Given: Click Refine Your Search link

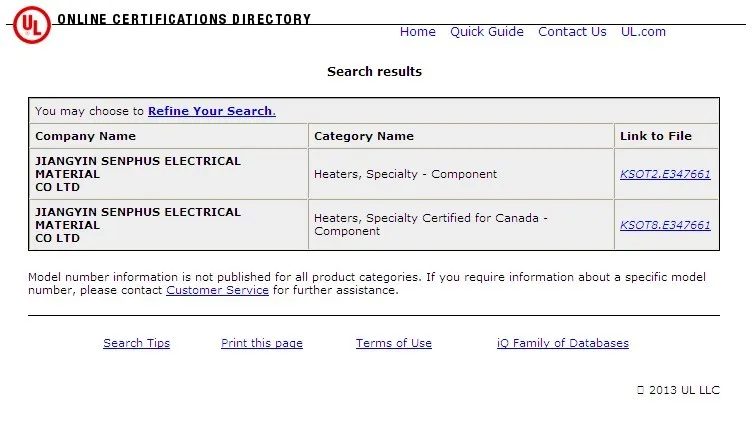Looking at the screenshot, I should pos(210,111).
